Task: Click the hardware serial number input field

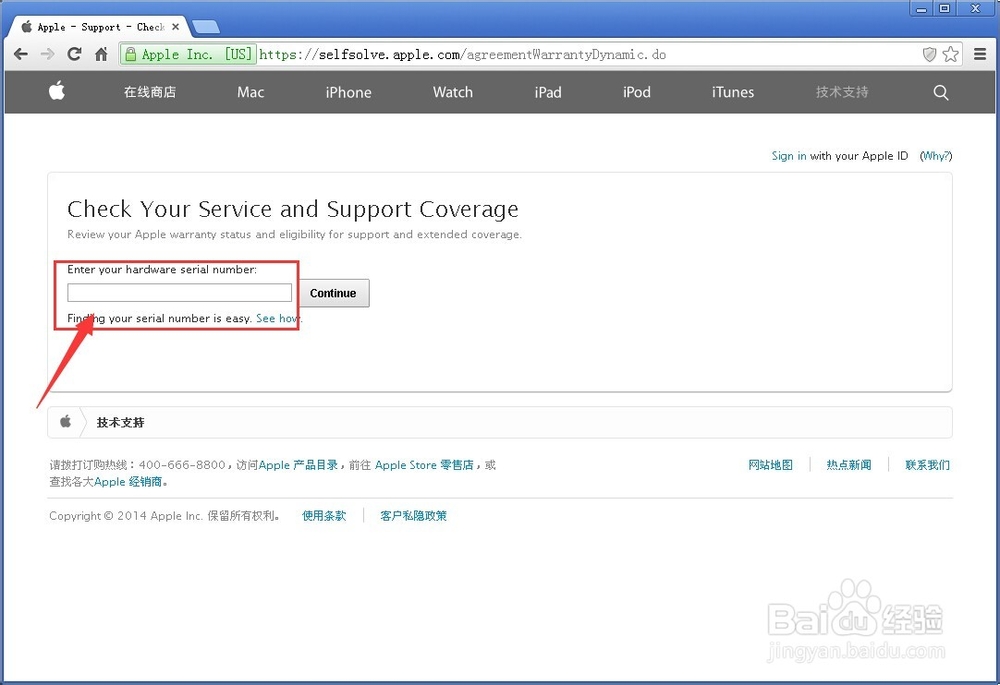Action: pyautogui.click(x=178, y=292)
